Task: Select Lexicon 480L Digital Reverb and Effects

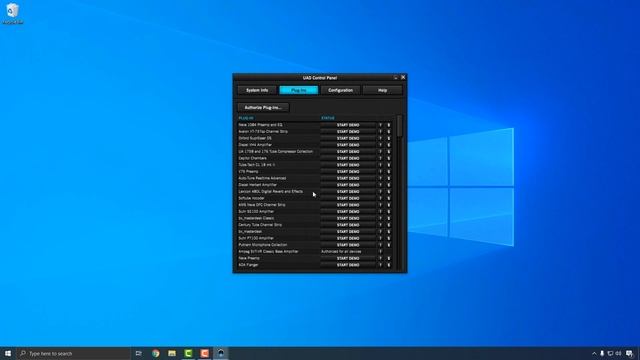Action: [271, 191]
